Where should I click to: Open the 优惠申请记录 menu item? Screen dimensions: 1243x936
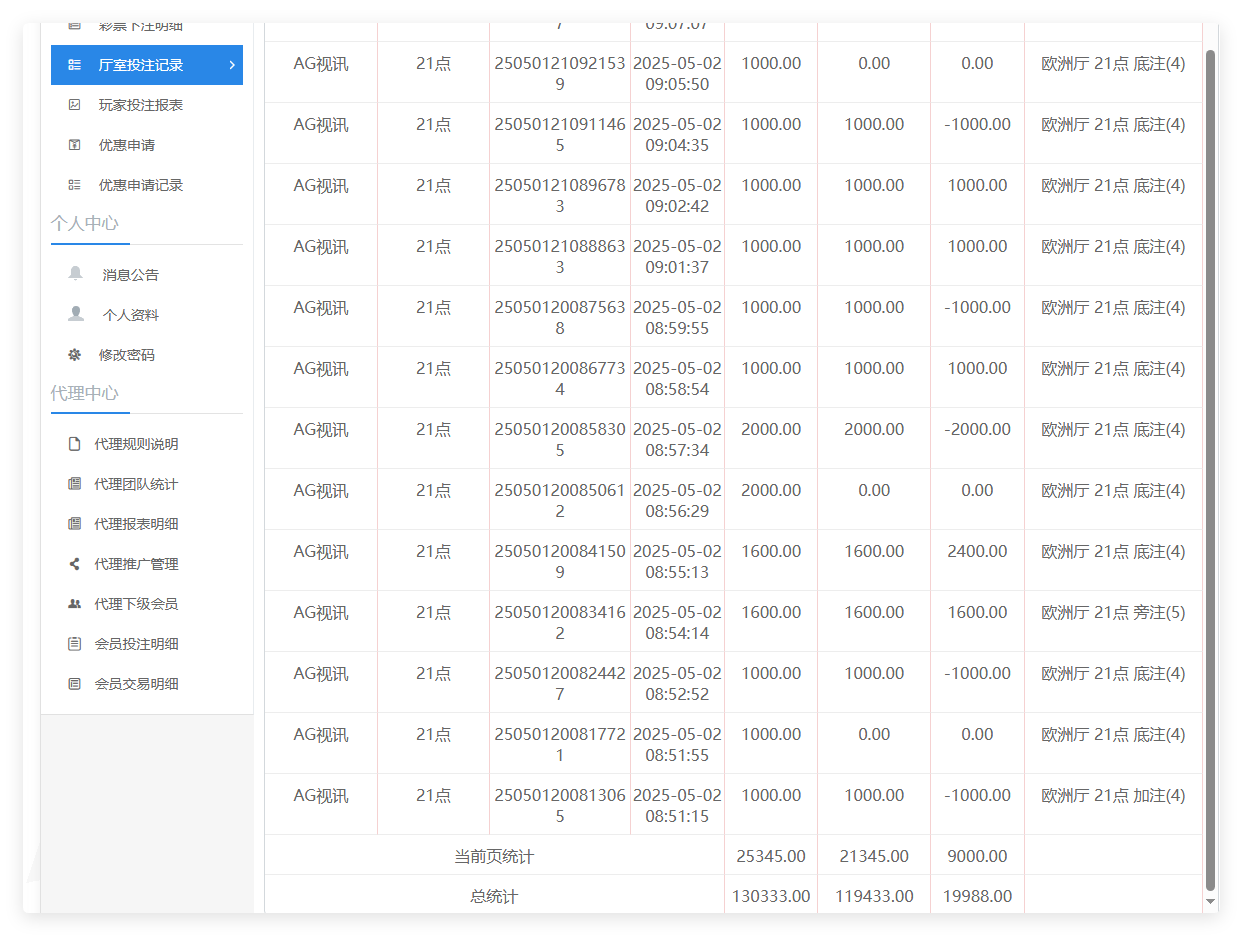tap(140, 185)
